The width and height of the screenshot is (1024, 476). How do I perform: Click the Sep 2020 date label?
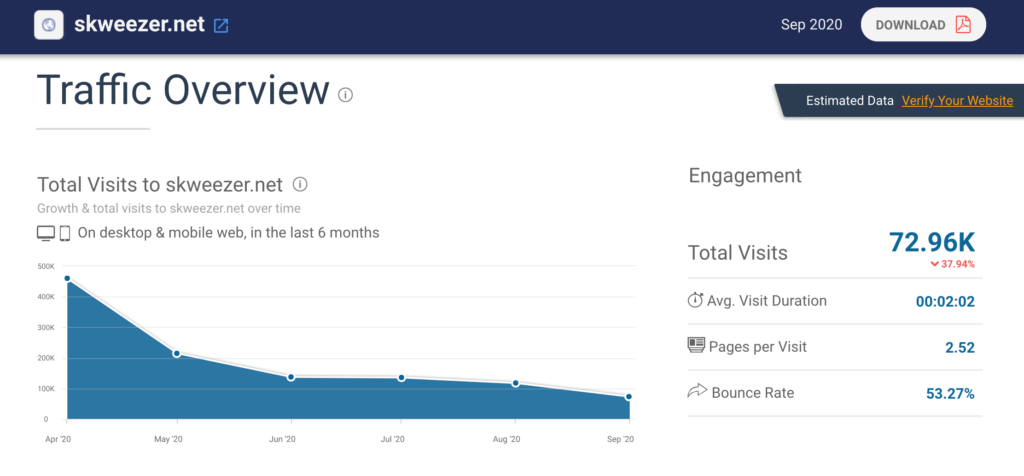click(811, 25)
